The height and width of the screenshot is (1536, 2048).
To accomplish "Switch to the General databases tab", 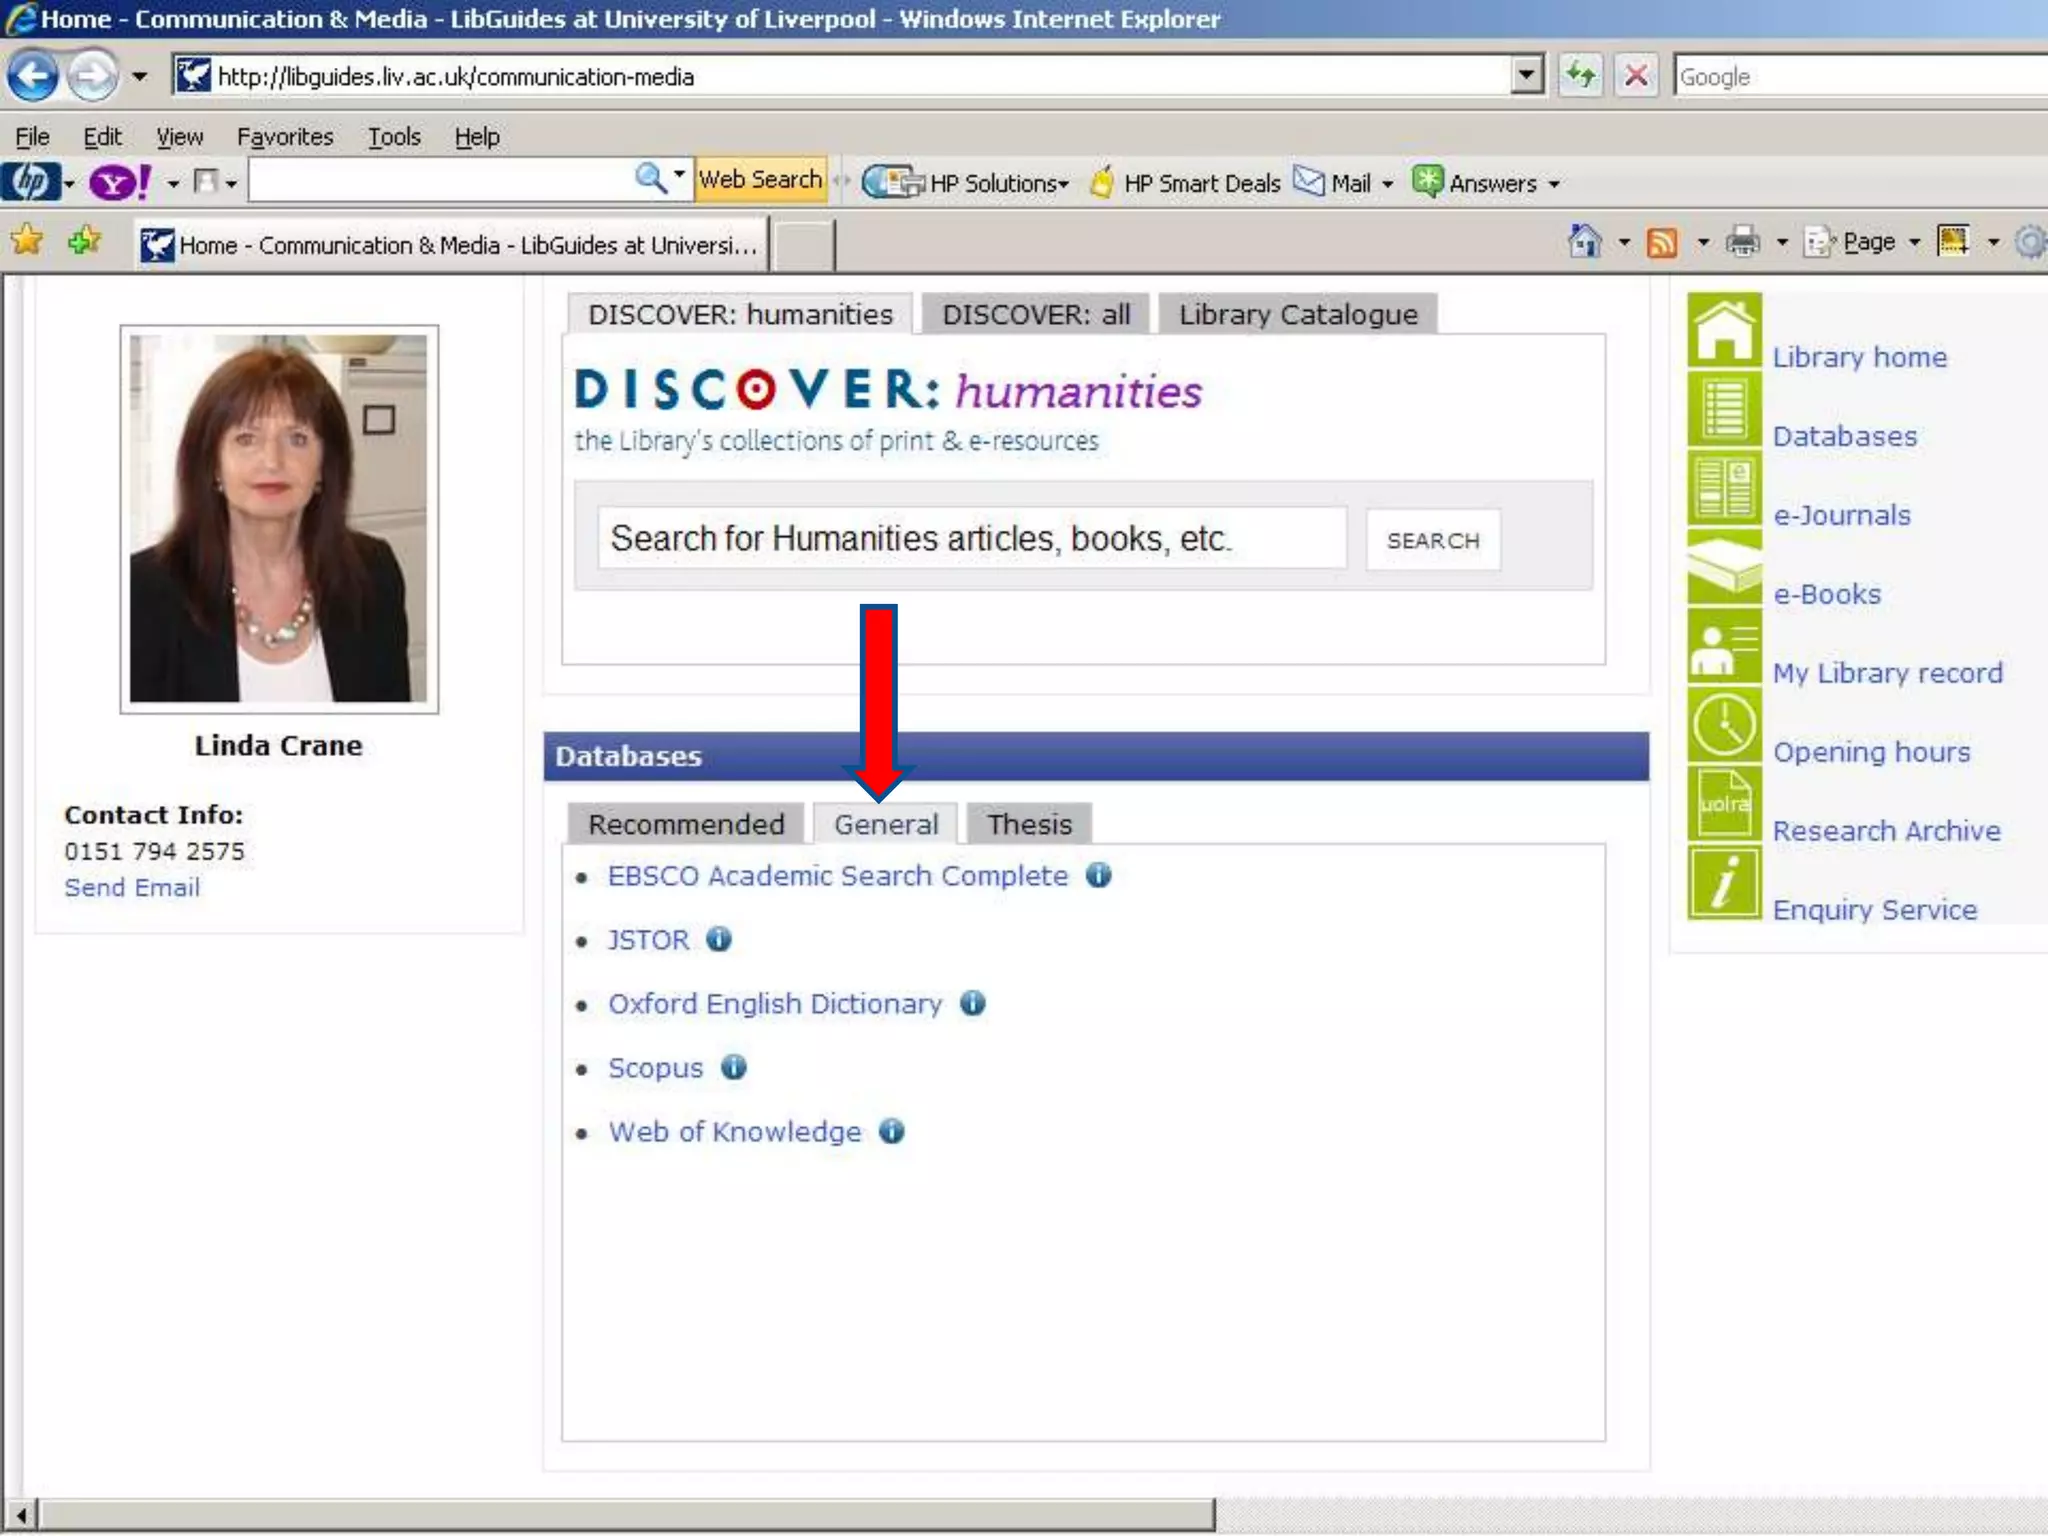I will pos(885,824).
